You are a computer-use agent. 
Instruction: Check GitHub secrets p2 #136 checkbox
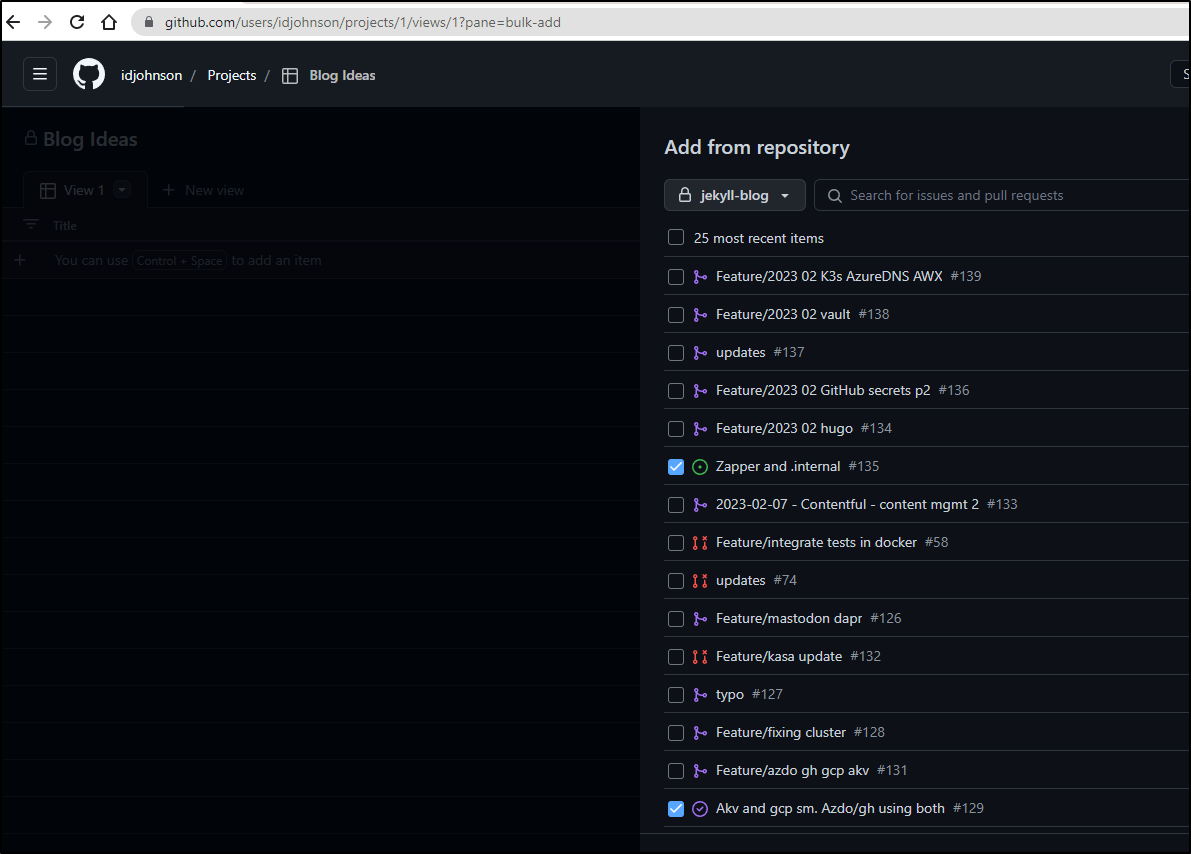(x=676, y=391)
